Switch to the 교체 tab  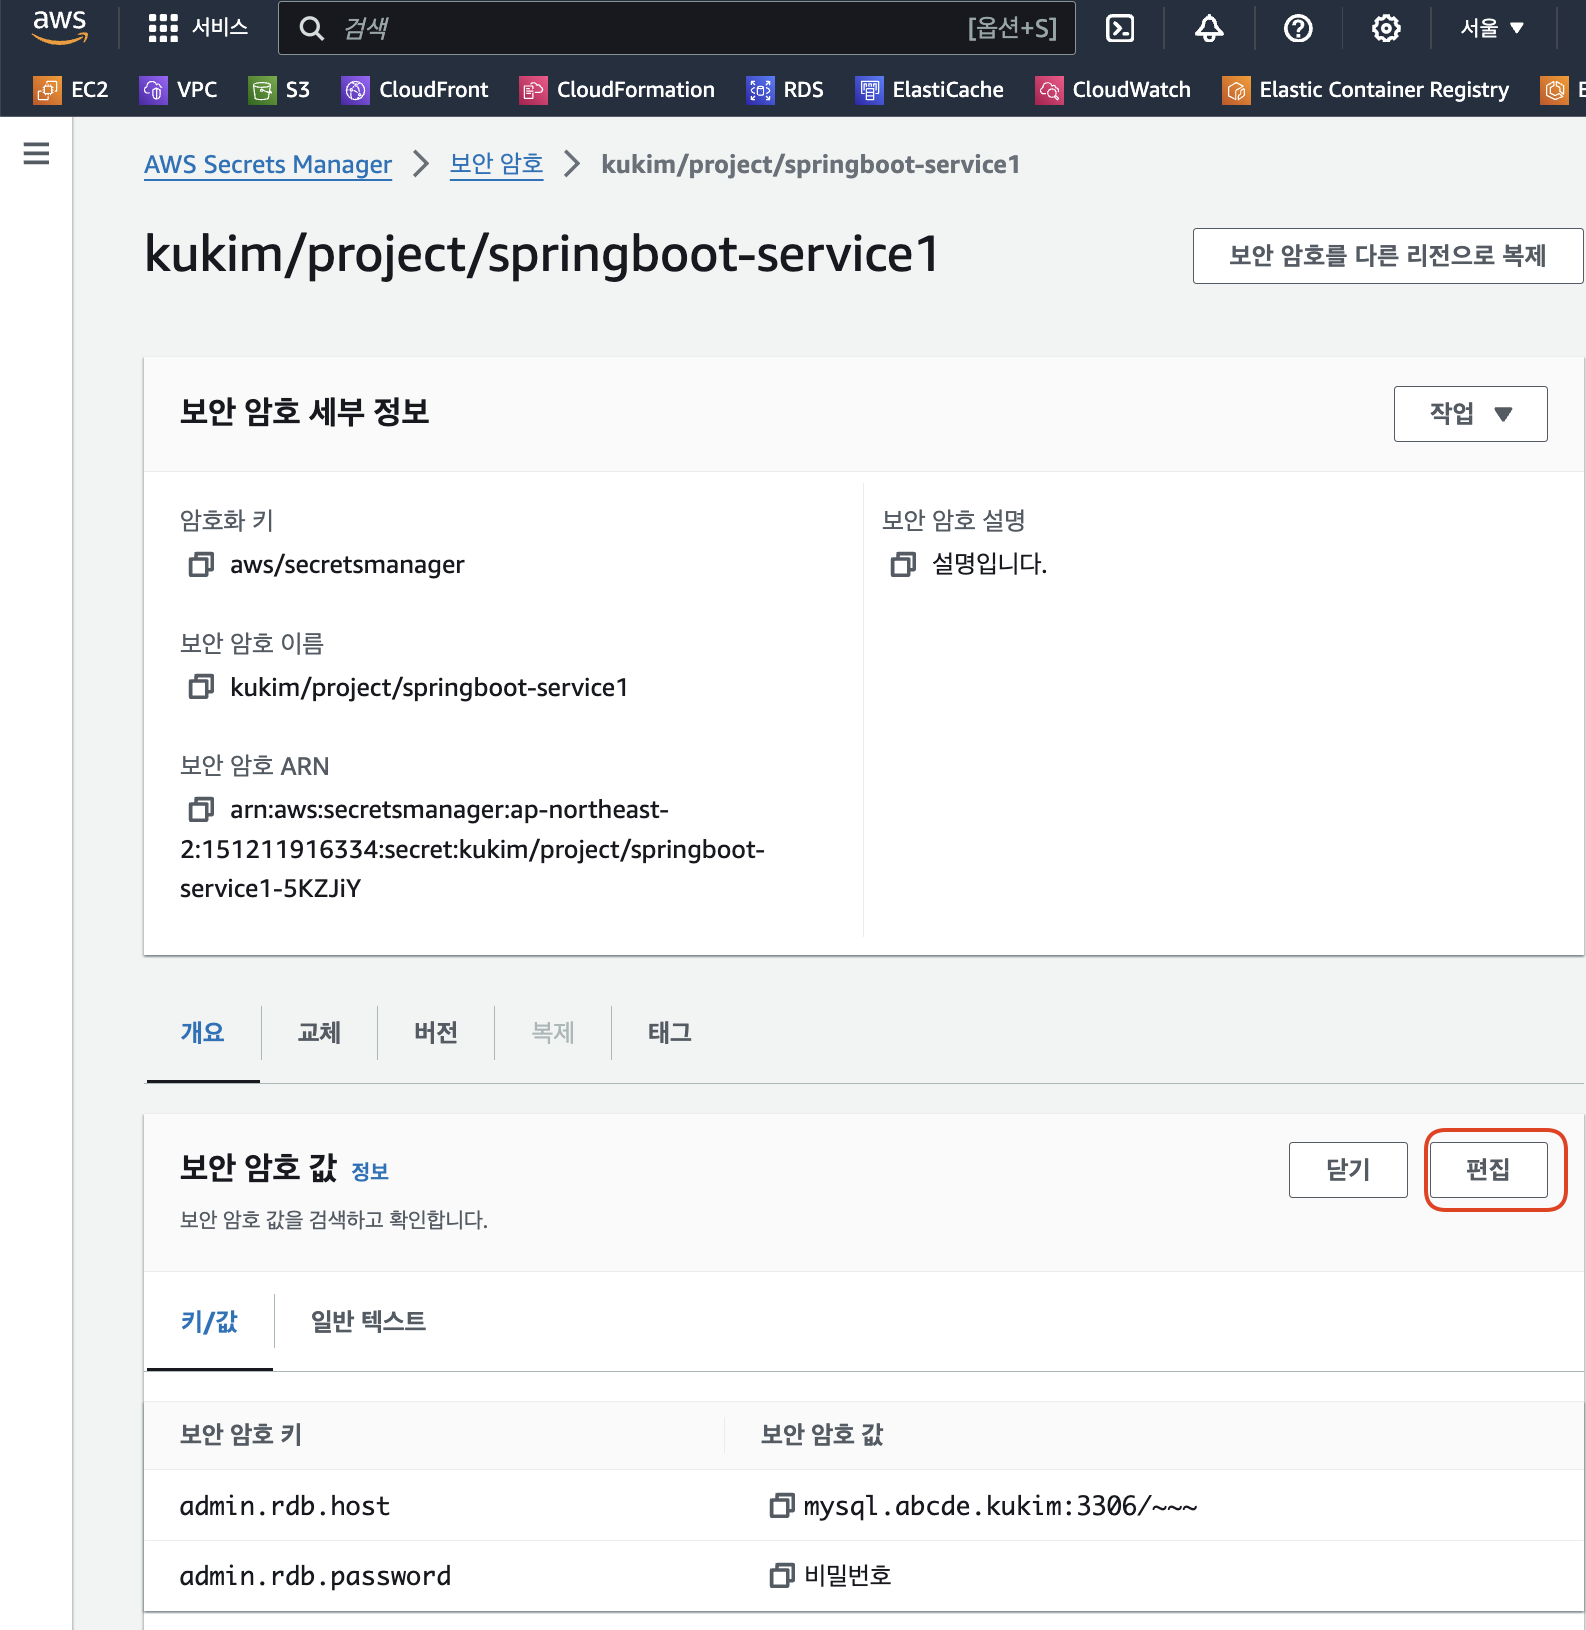click(x=319, y=1032)
